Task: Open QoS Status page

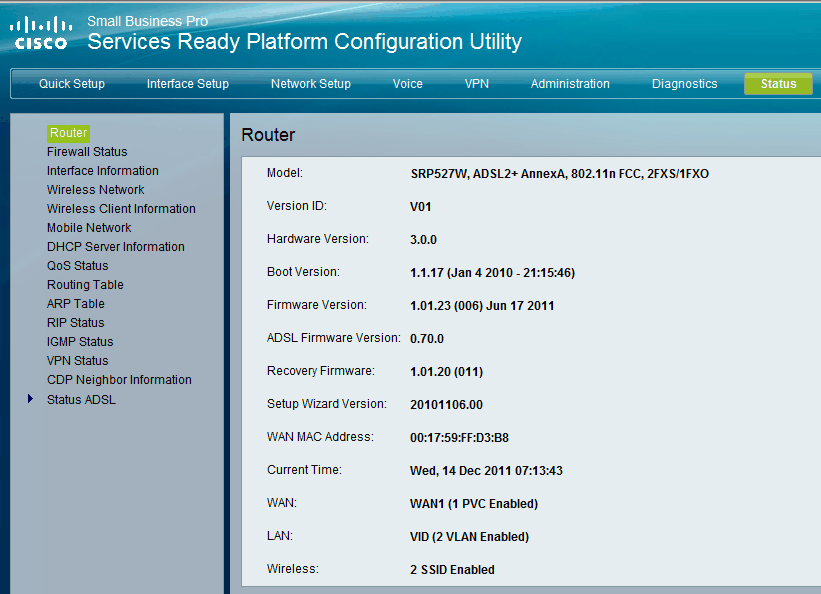Action: [x=77, y=266]
